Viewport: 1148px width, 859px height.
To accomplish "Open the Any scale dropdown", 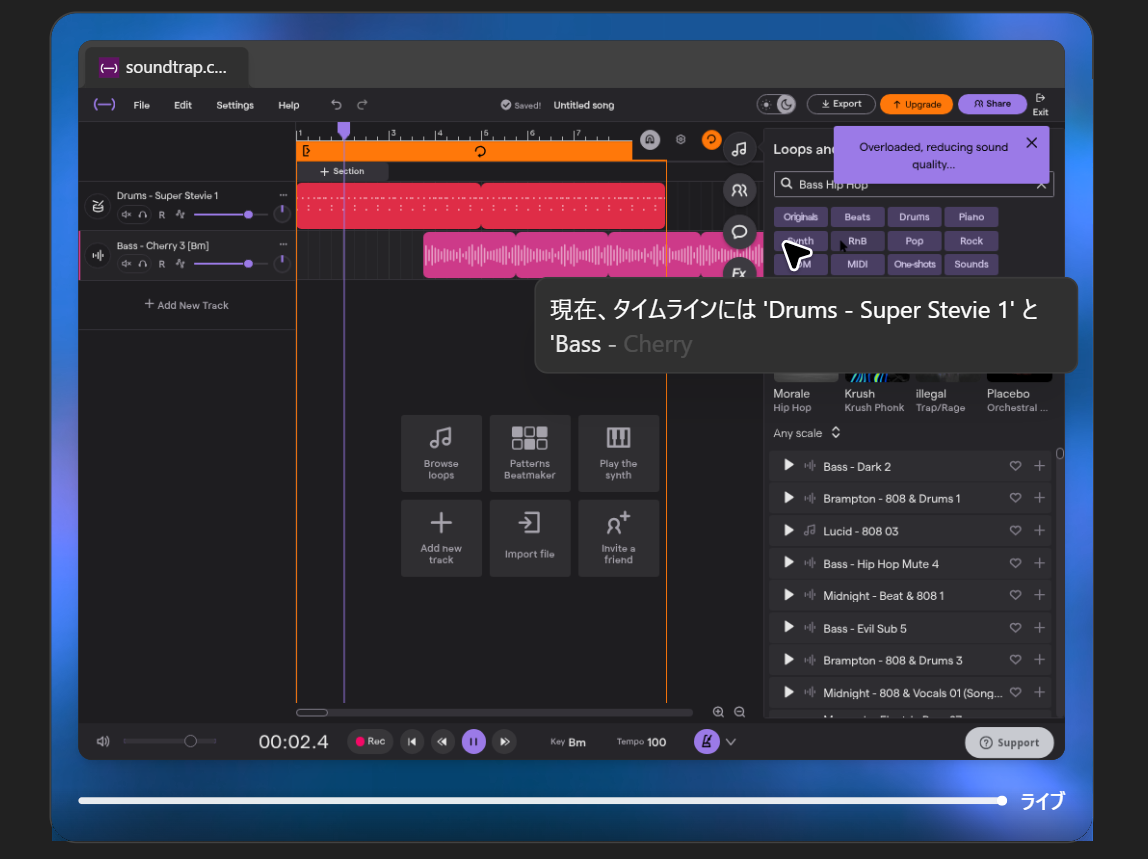I will [806, 433].
